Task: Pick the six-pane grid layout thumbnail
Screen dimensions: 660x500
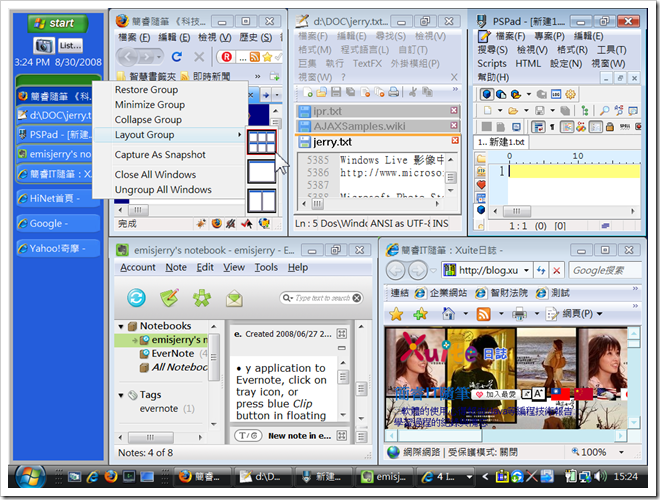Action: pyautogui.click(x=261, y=142)
